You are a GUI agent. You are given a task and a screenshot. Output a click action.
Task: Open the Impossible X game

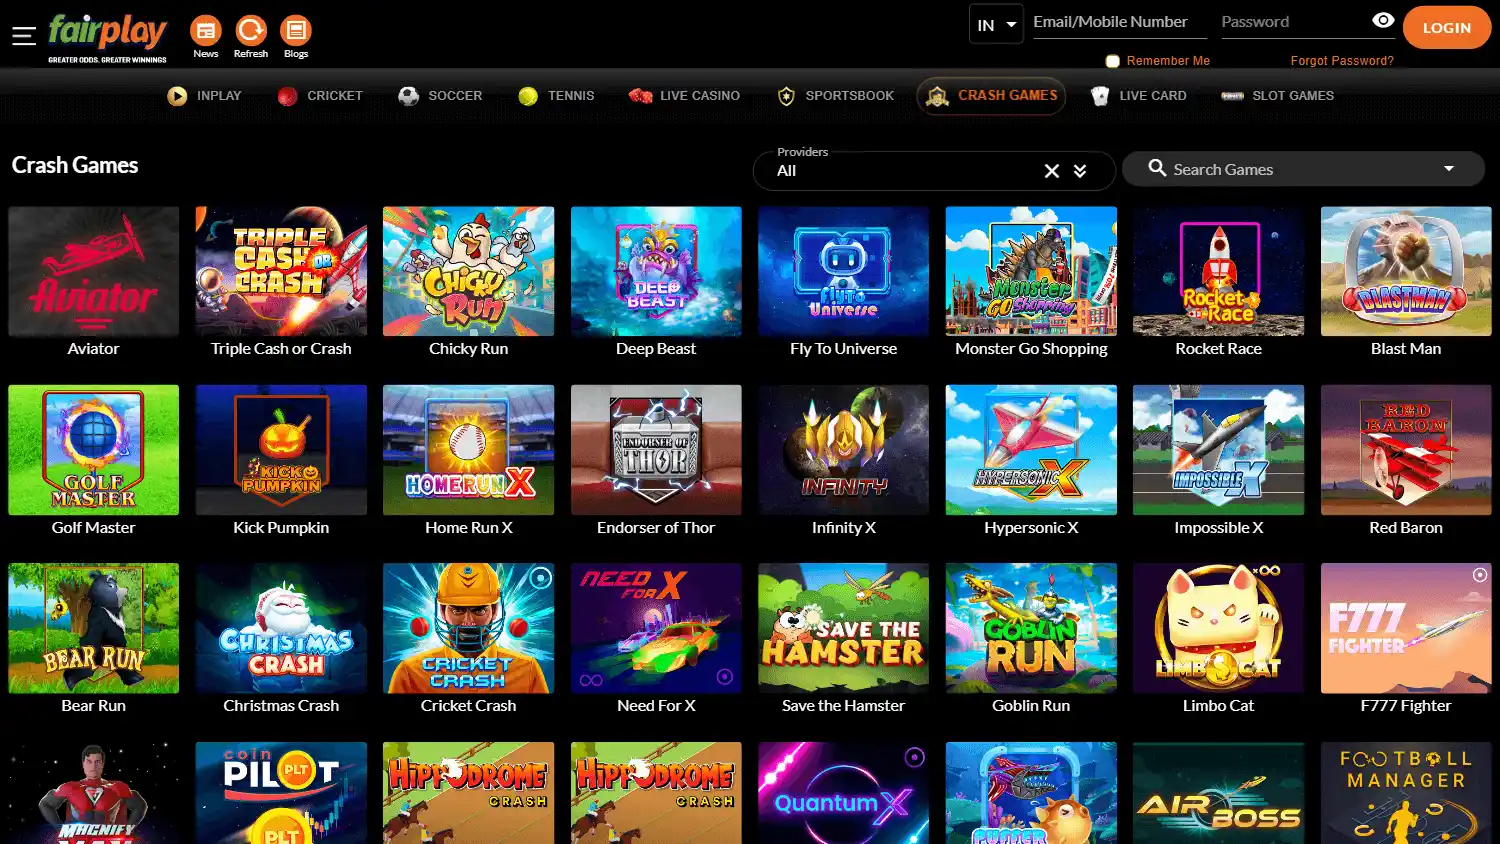pos(1218,450)
